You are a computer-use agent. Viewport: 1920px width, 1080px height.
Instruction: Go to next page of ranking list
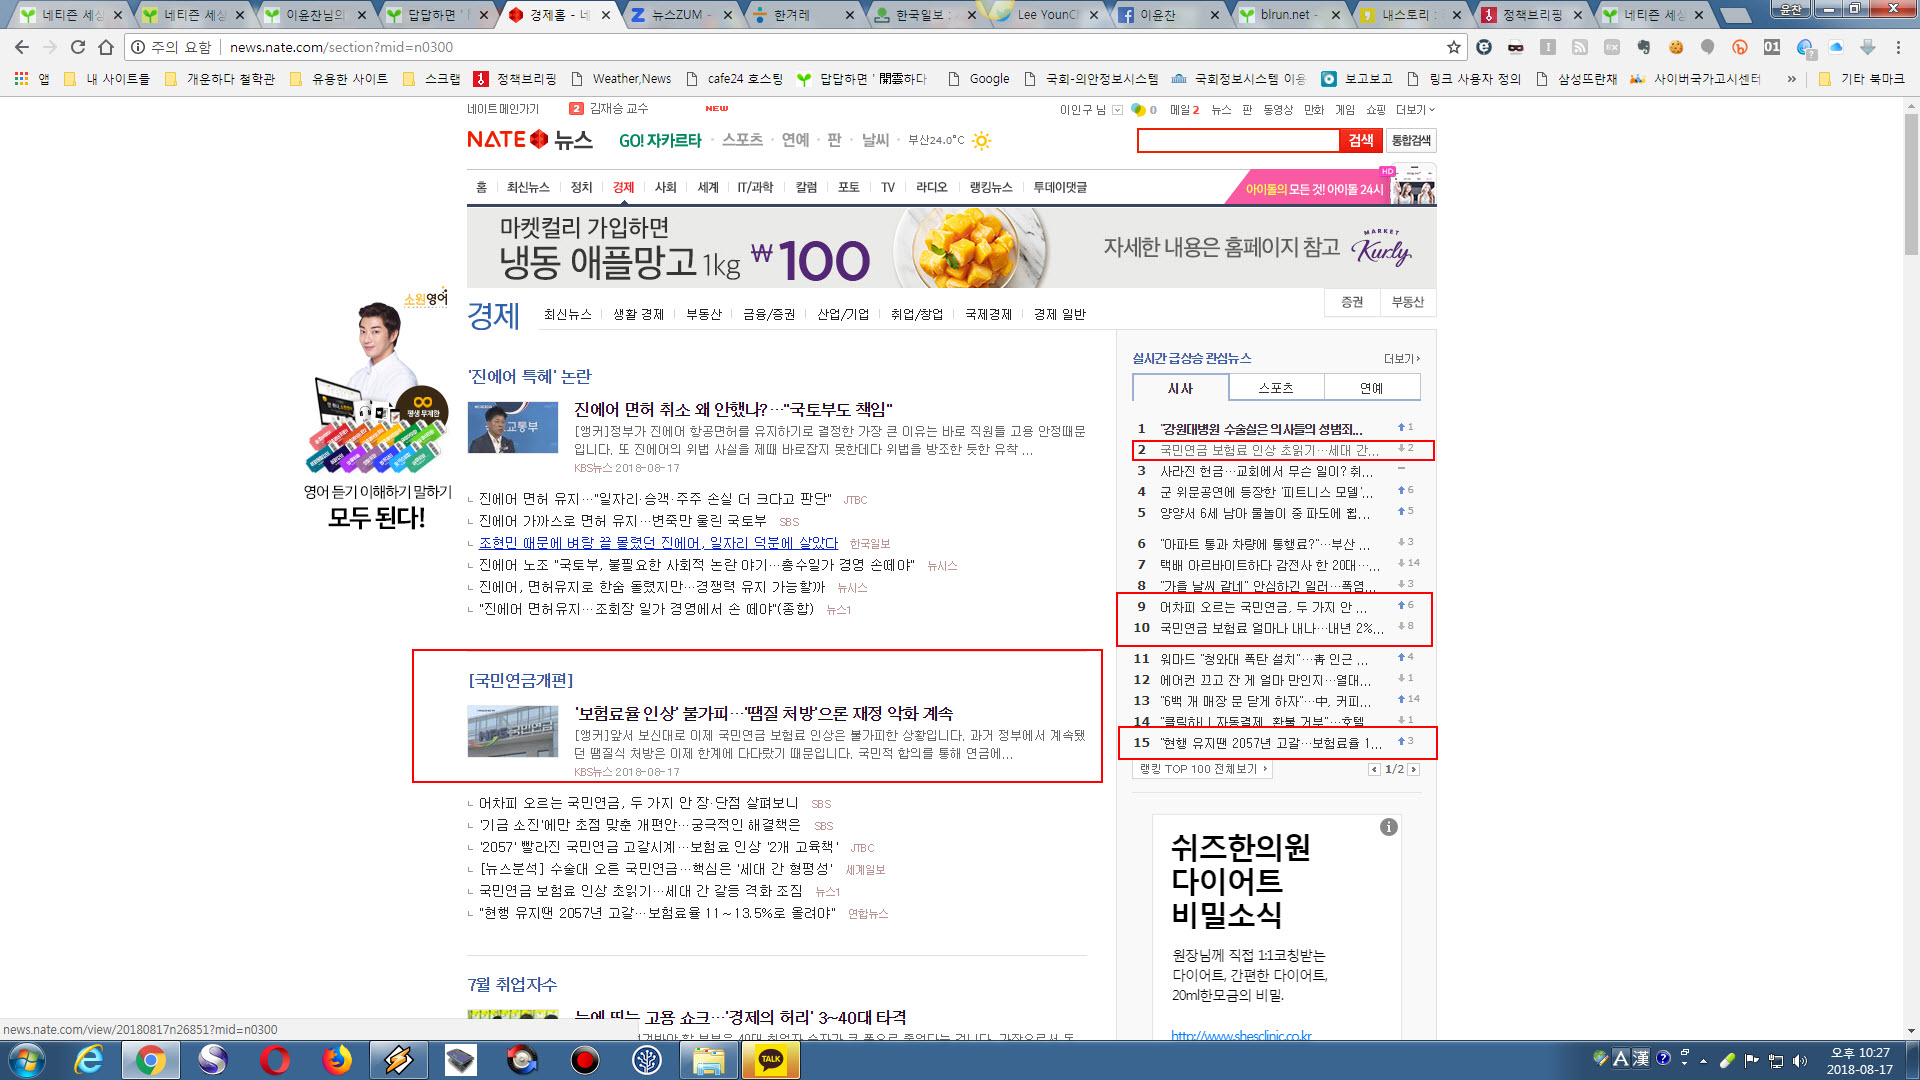1414,769
